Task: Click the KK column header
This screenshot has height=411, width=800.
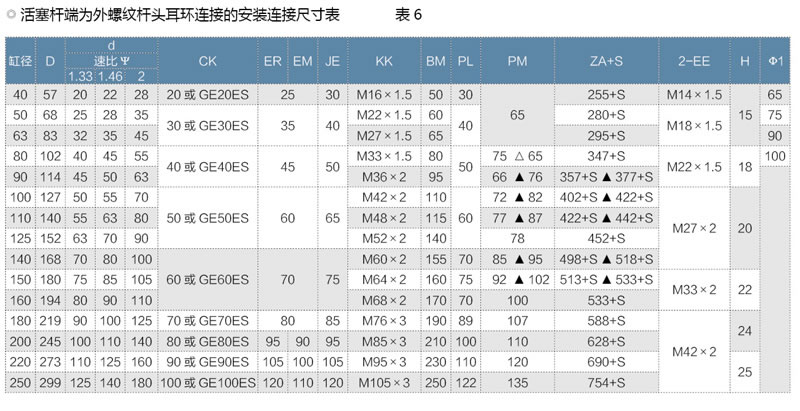Action: click(x=383, y=61)
